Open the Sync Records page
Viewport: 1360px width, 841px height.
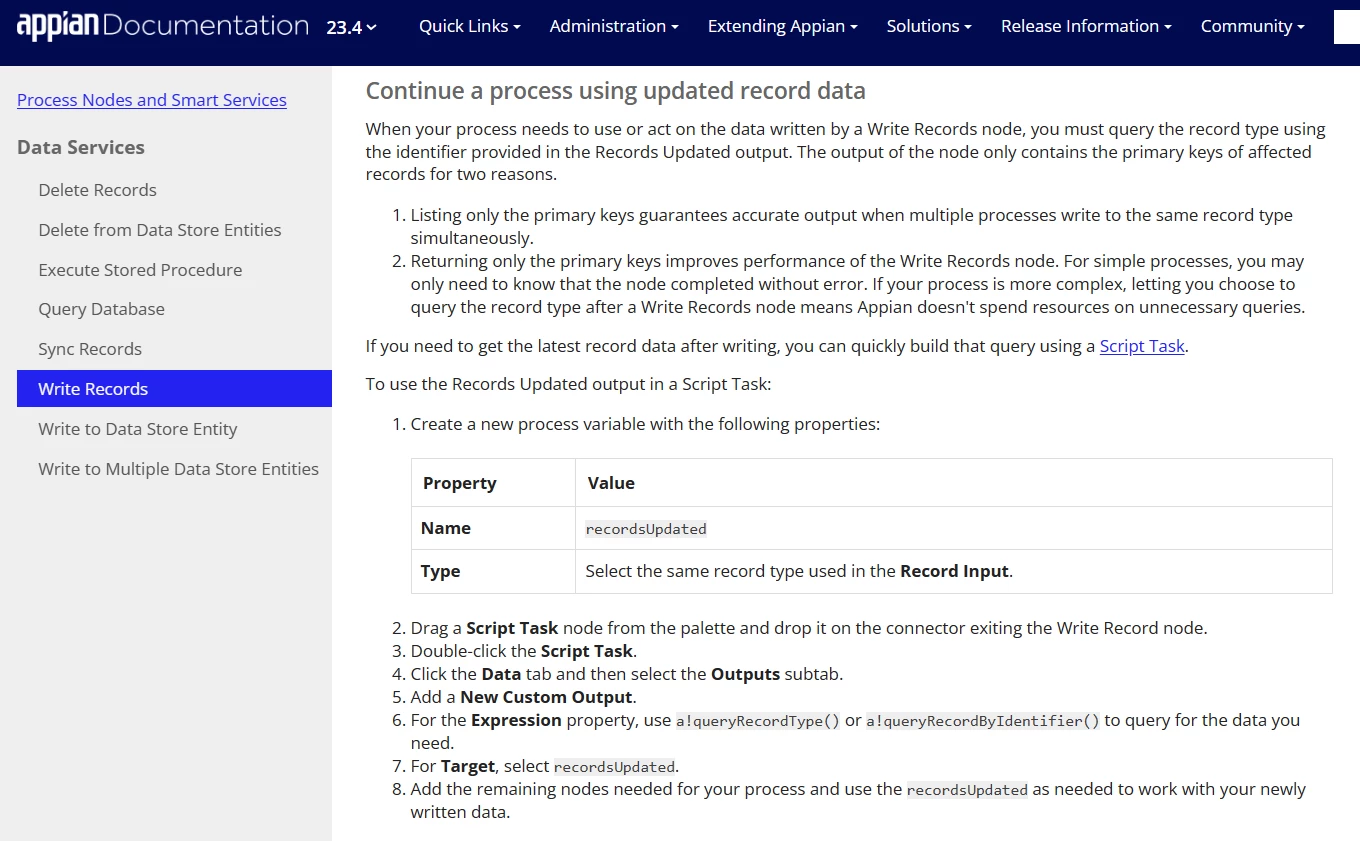point(90,349)
